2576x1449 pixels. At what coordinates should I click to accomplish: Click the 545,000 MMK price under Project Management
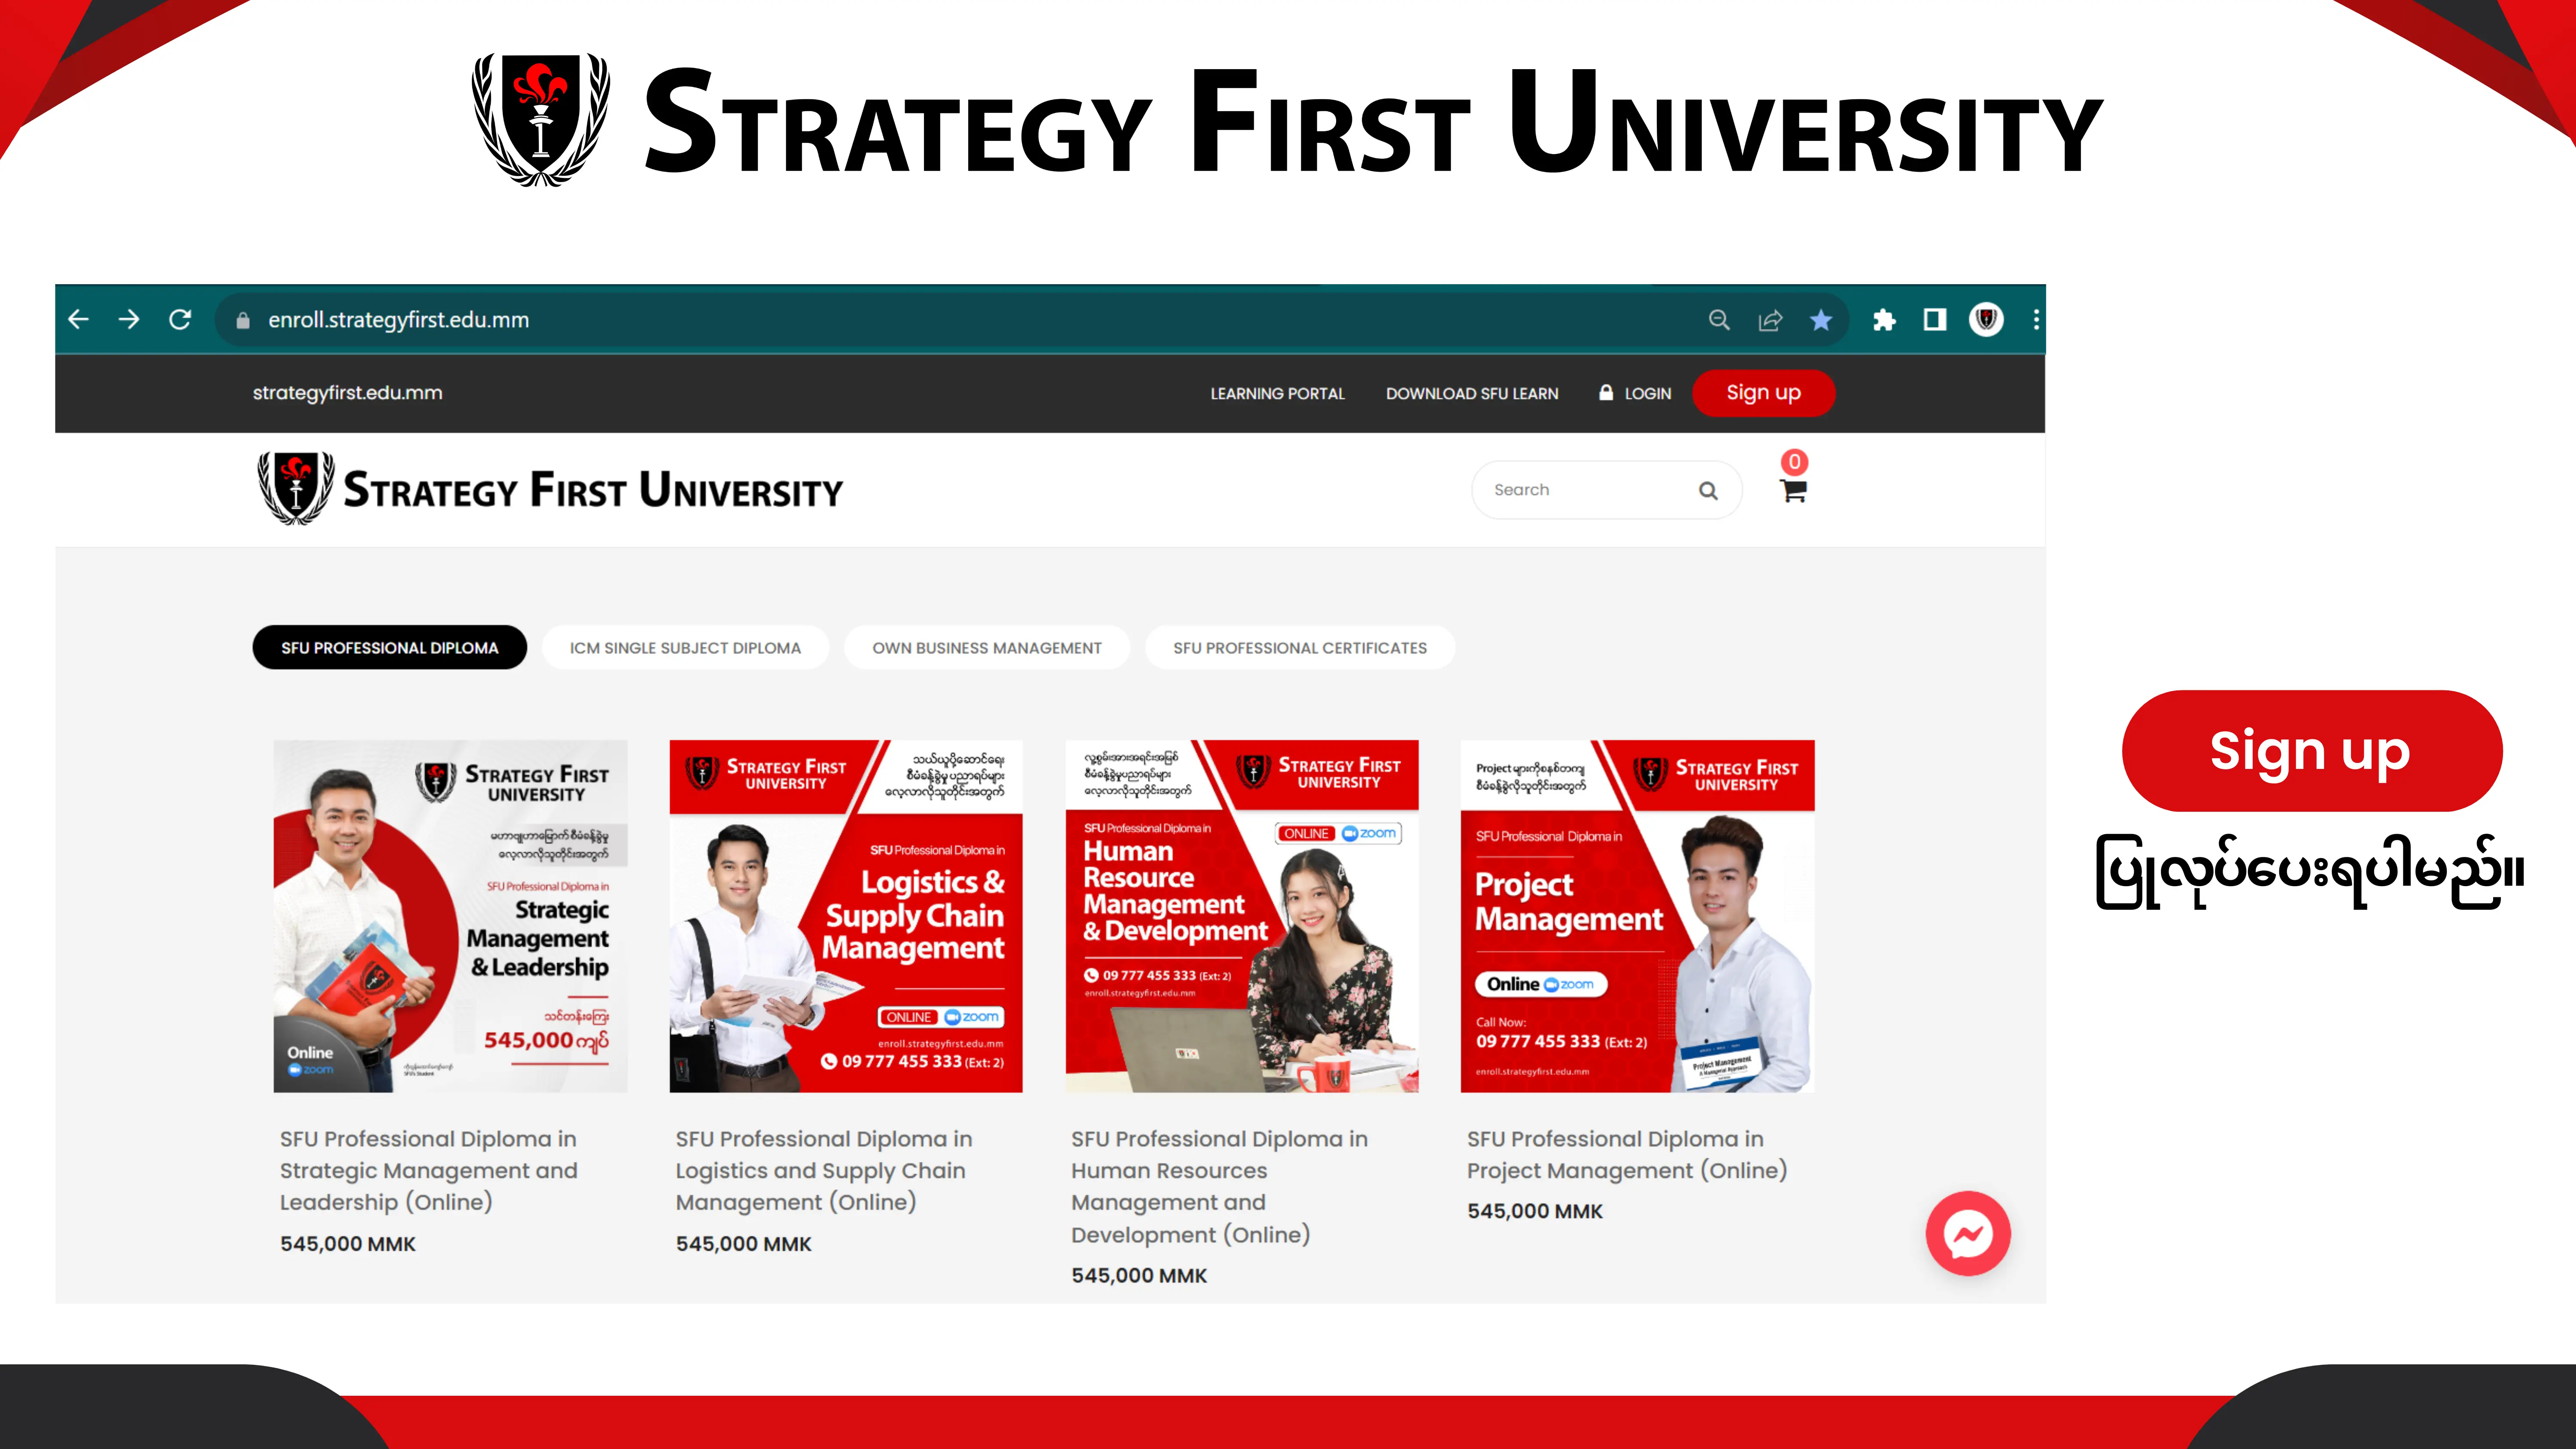(x=1535, y=1211)
